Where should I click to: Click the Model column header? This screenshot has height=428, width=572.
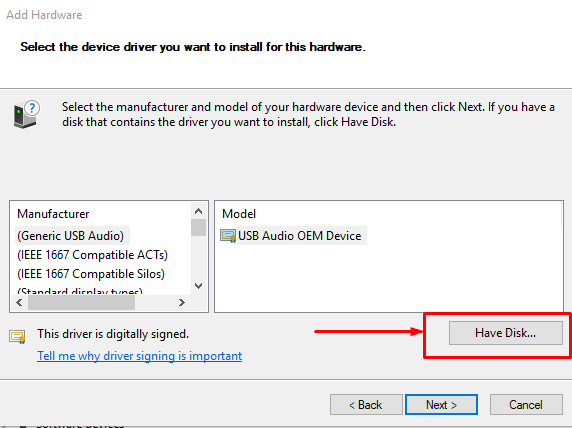239,213
